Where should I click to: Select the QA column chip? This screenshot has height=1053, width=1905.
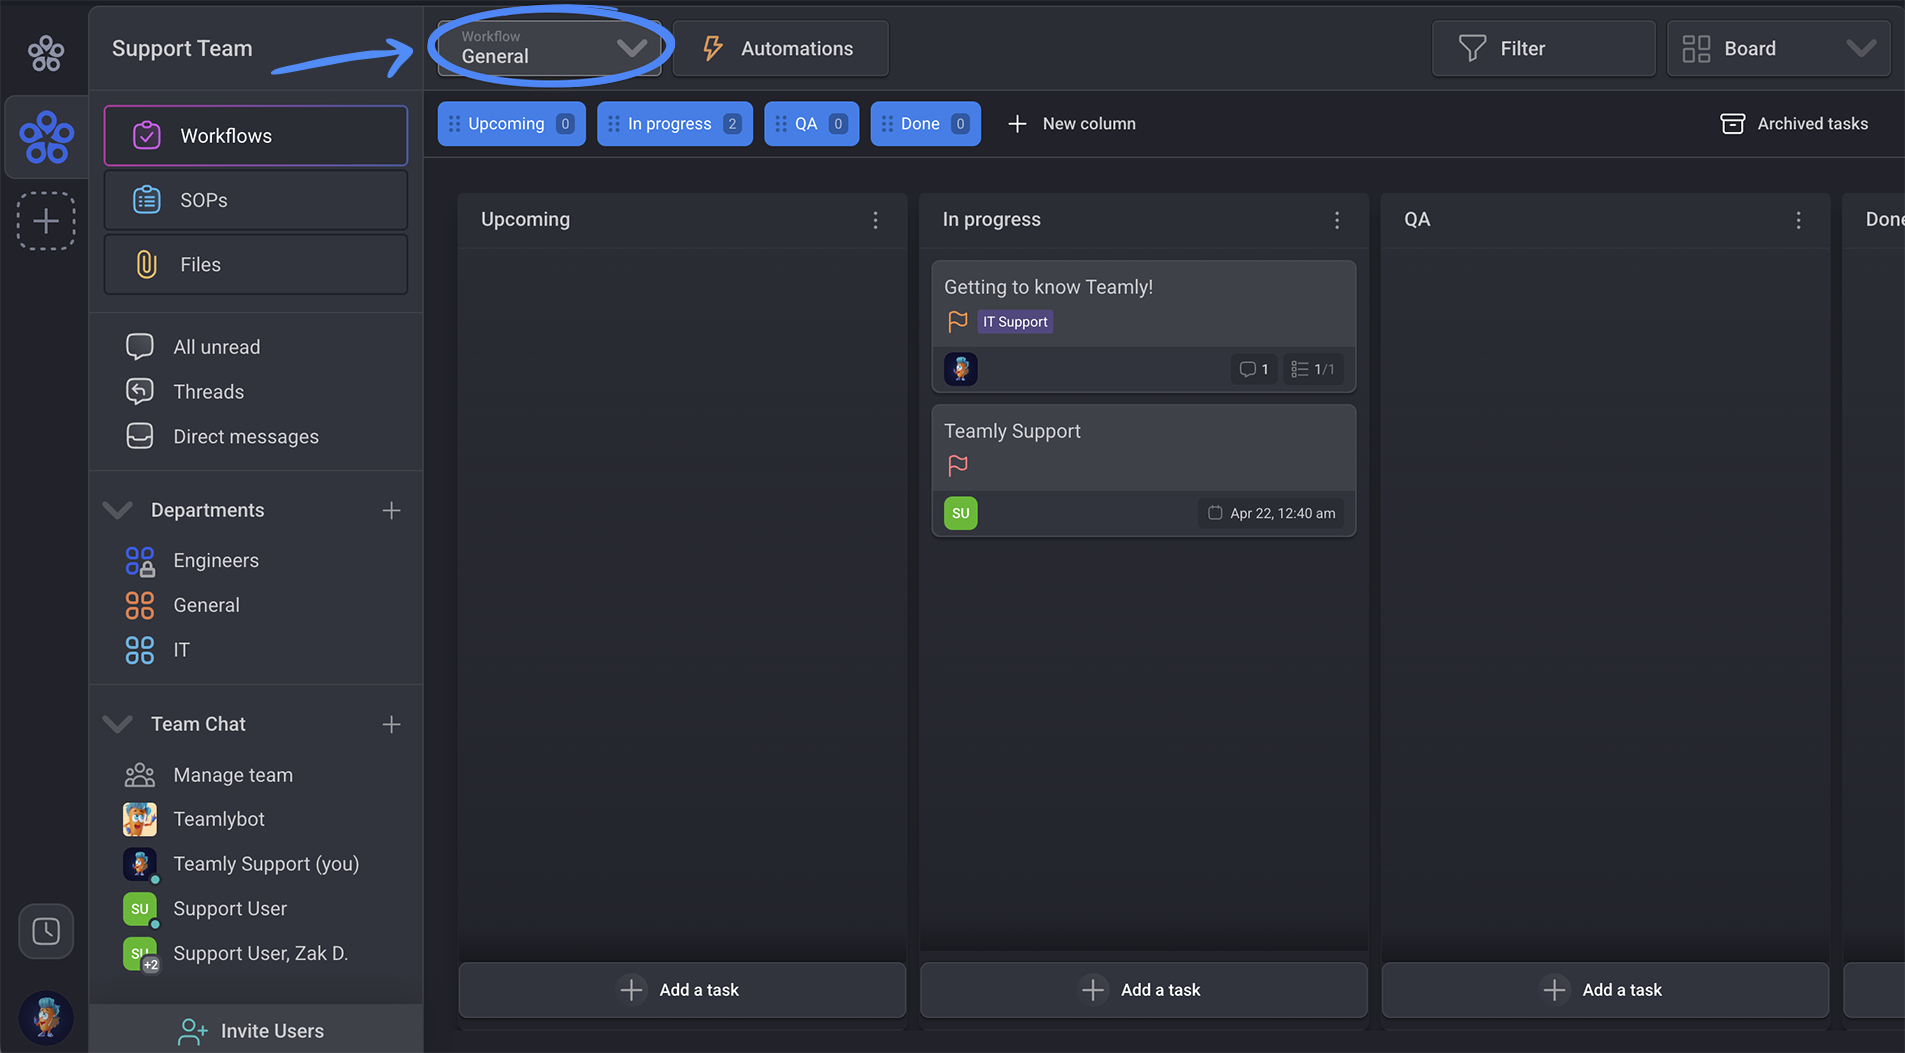coord(811,124)
